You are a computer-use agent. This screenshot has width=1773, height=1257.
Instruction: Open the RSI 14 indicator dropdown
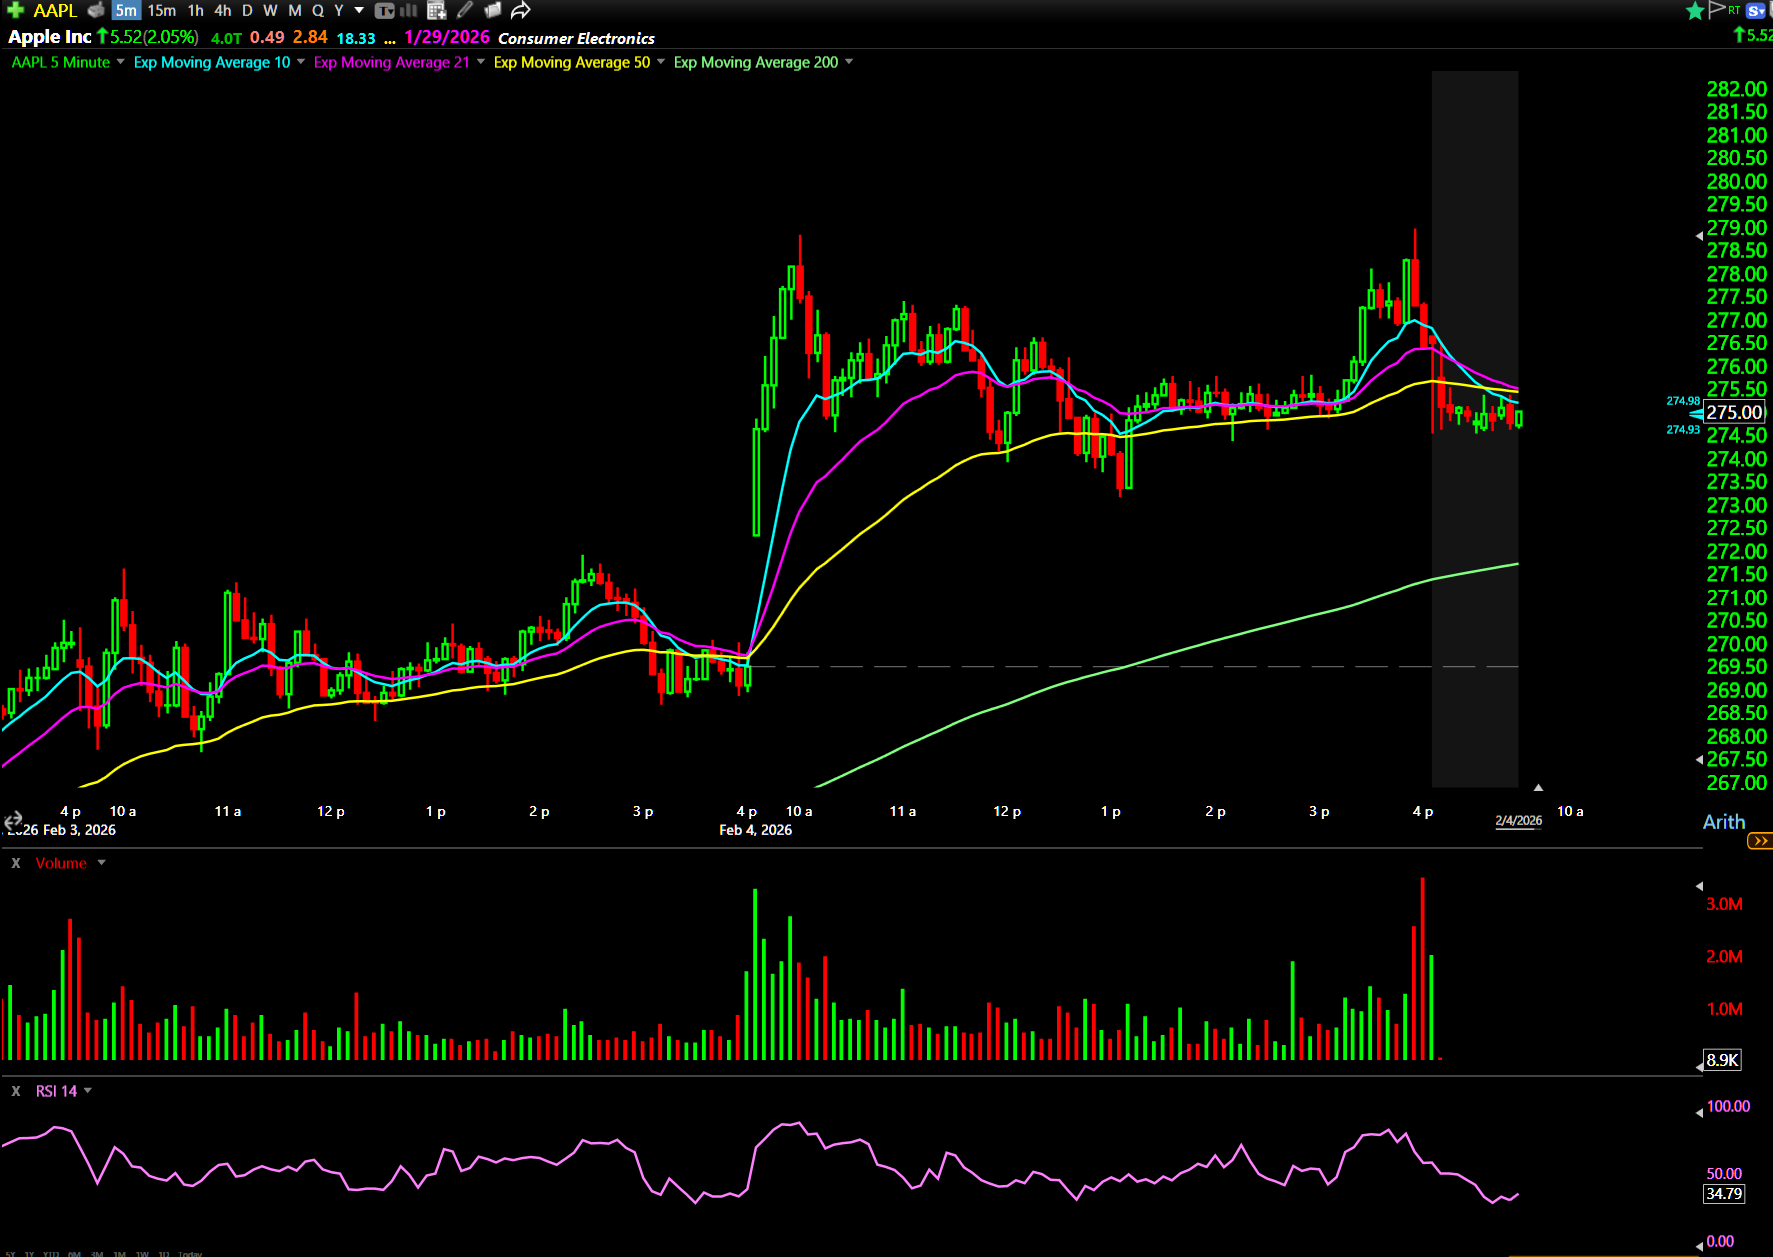click(x=88, y=1091)
